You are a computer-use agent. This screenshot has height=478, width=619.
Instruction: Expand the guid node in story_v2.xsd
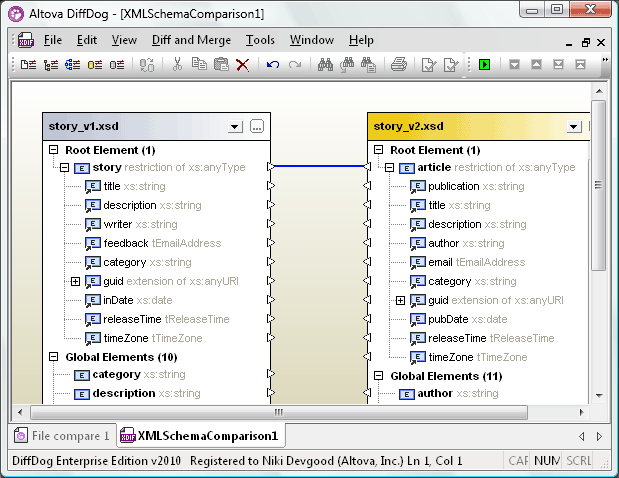400,301
